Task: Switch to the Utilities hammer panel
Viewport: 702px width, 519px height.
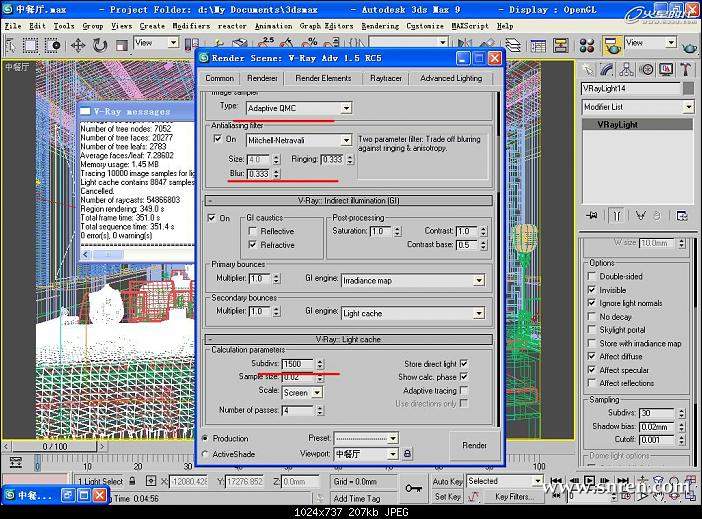Action: [x=685, y=69]
